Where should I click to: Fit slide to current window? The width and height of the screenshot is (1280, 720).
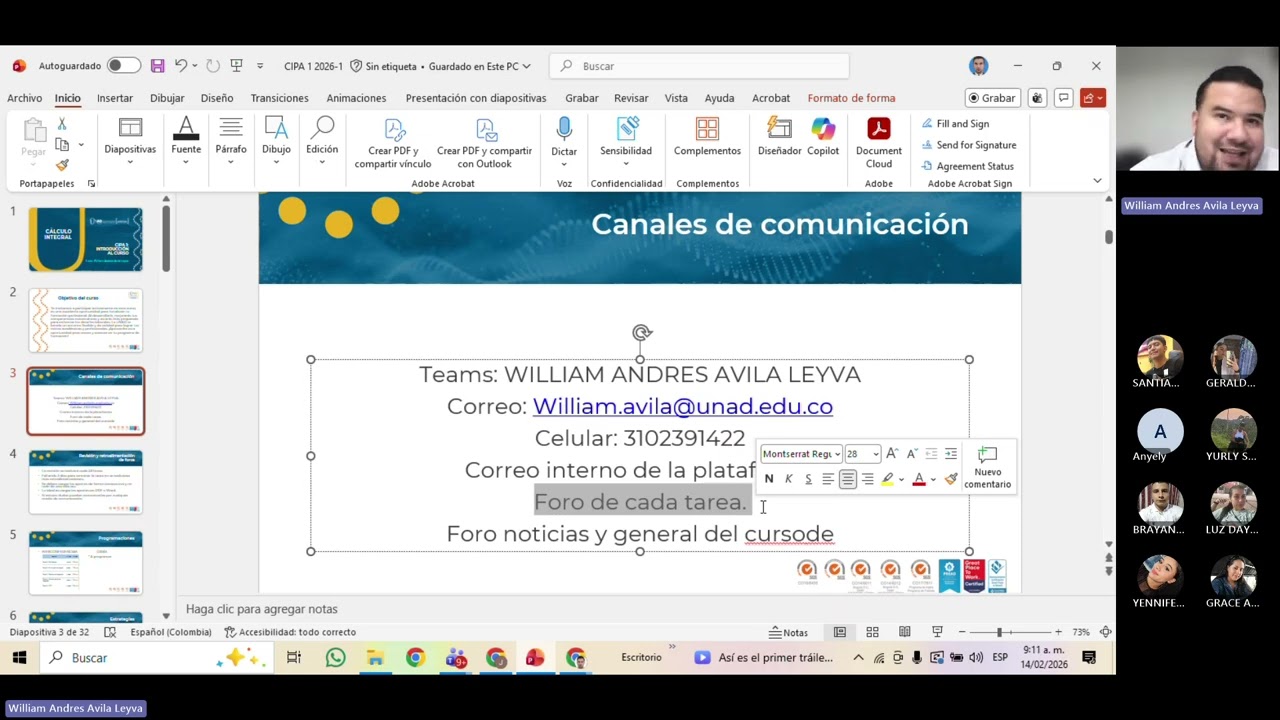pyautogui.click(x=1105, y=632)
